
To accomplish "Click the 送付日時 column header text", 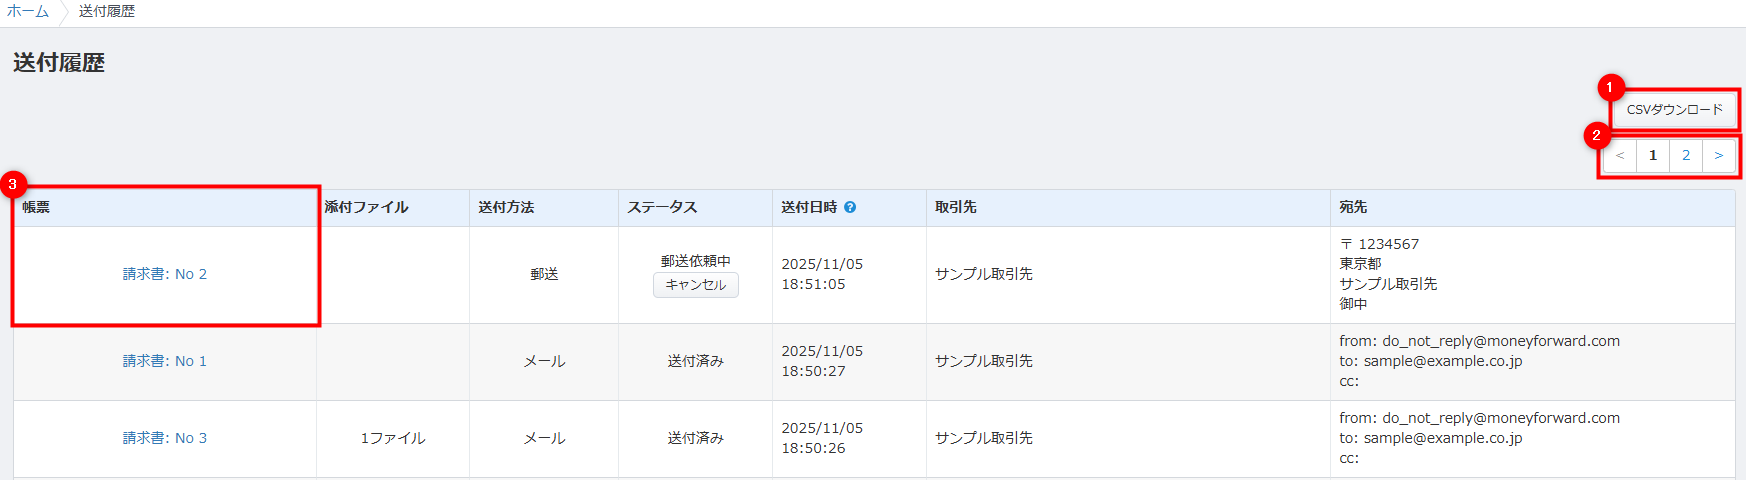I will point(809,207).
